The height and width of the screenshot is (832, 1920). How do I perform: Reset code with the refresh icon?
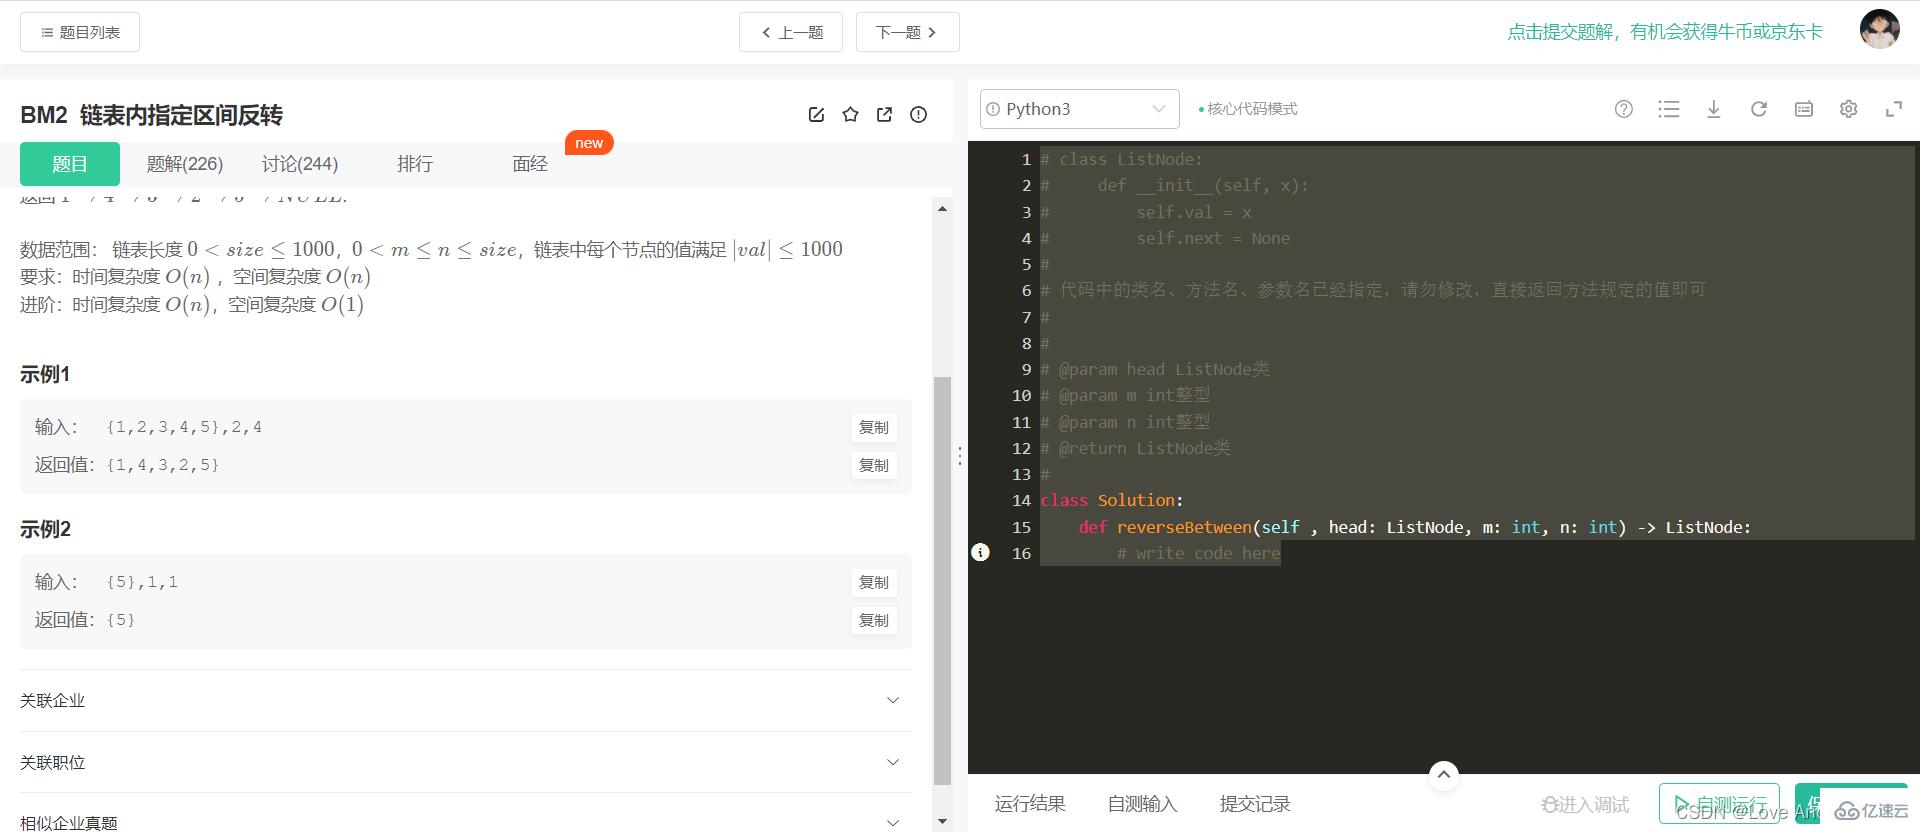pyautogui.click(x=1759, y=109)
